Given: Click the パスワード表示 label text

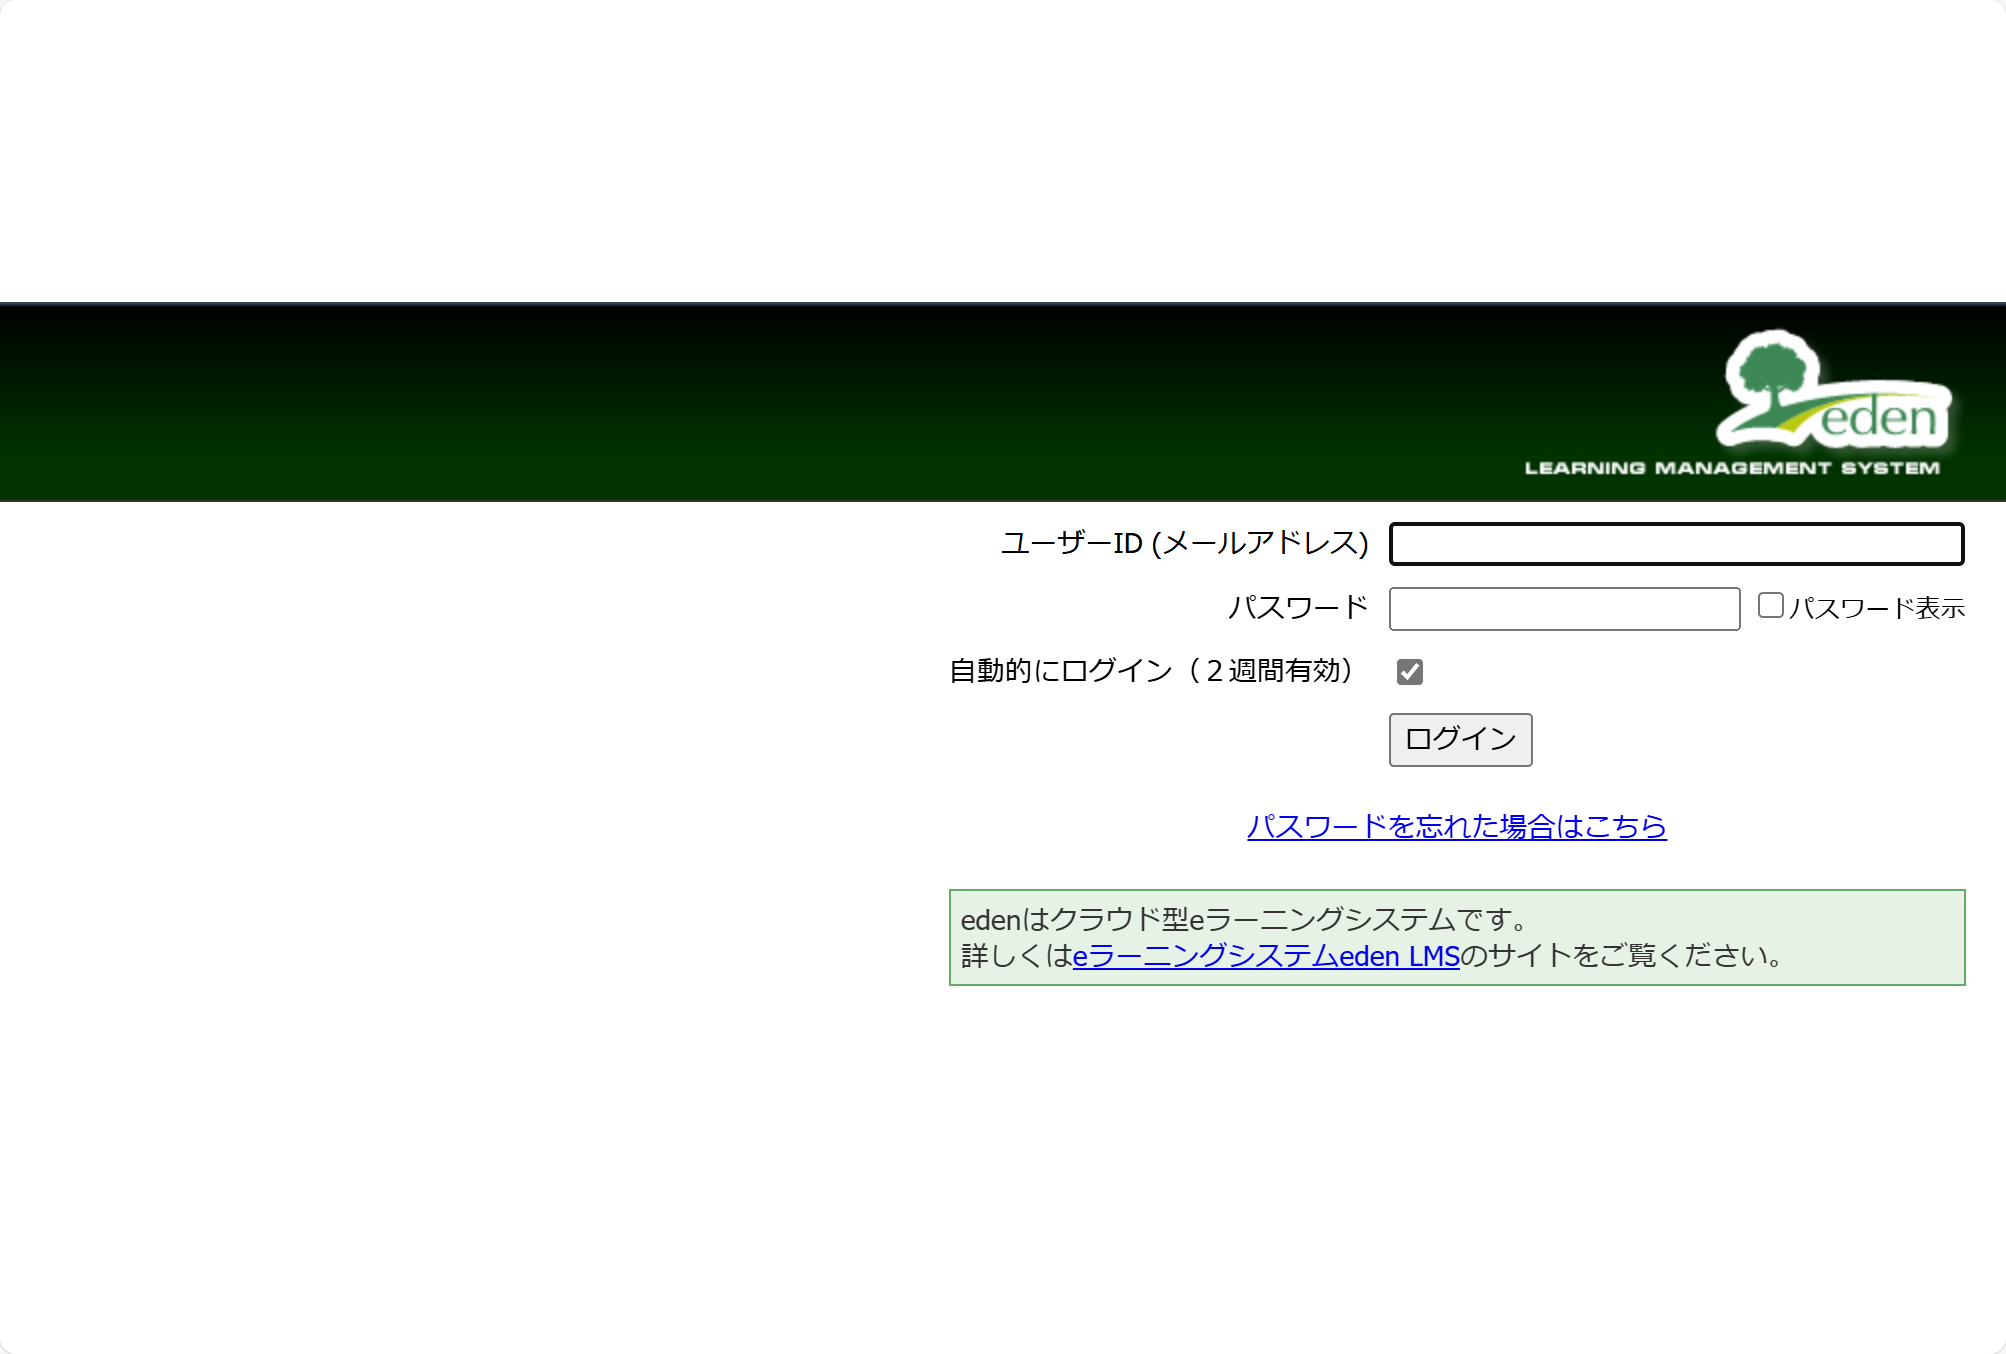Looking at the screenshot, I should [x=1877, y=608].
